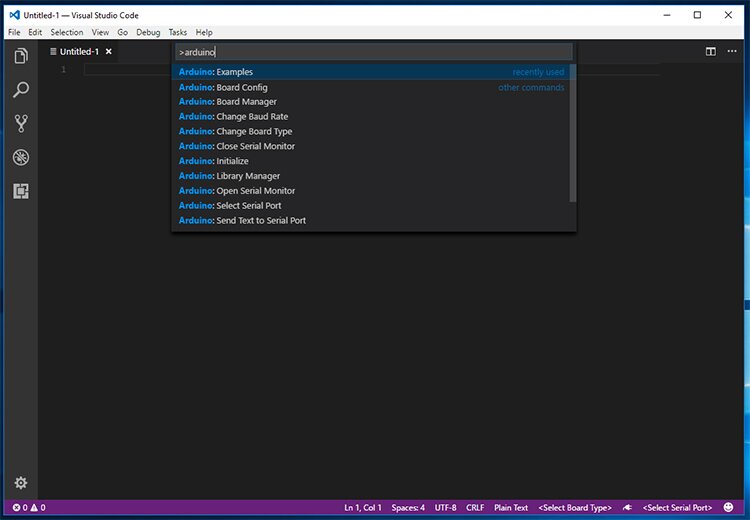750x520 pixels.
Task: Click the command list scrollbar
Action: coord(573,133)
